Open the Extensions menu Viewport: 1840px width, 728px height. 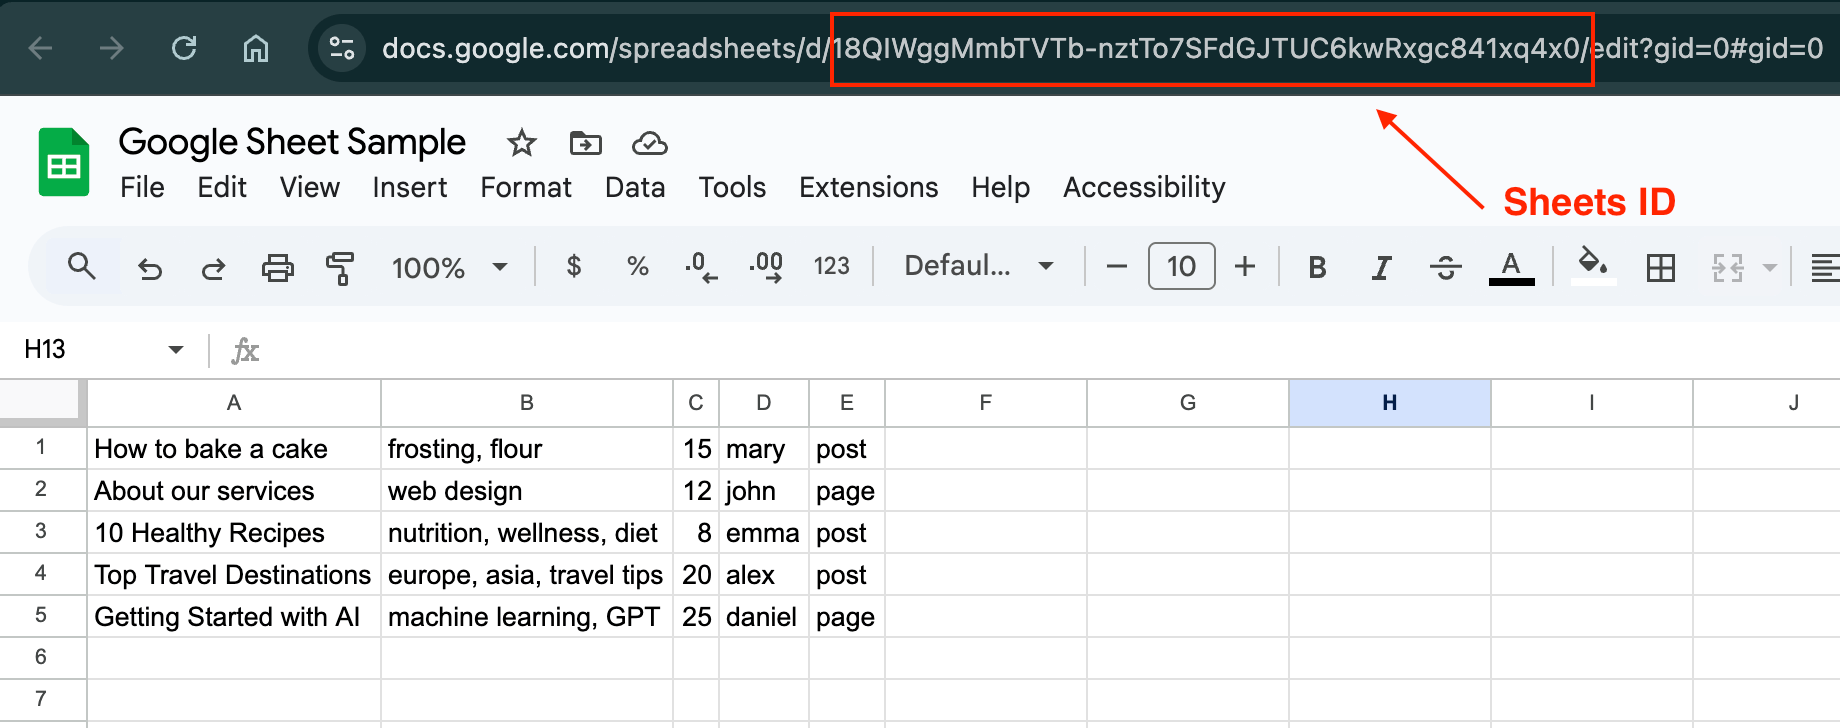coord(869,187)
